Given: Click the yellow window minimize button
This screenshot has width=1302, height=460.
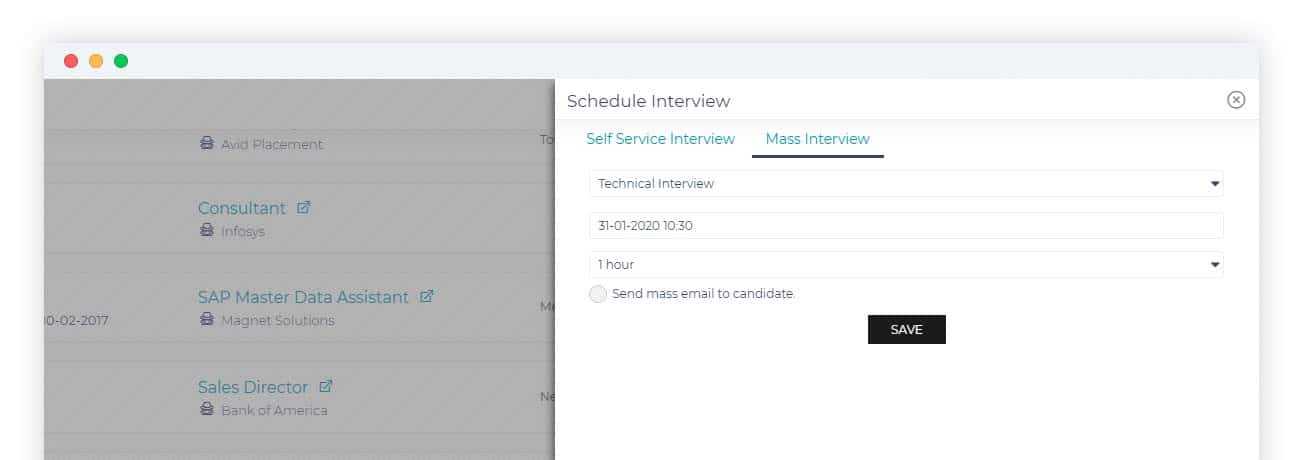Looking at the screenshot, I should [x=96, y=61].
